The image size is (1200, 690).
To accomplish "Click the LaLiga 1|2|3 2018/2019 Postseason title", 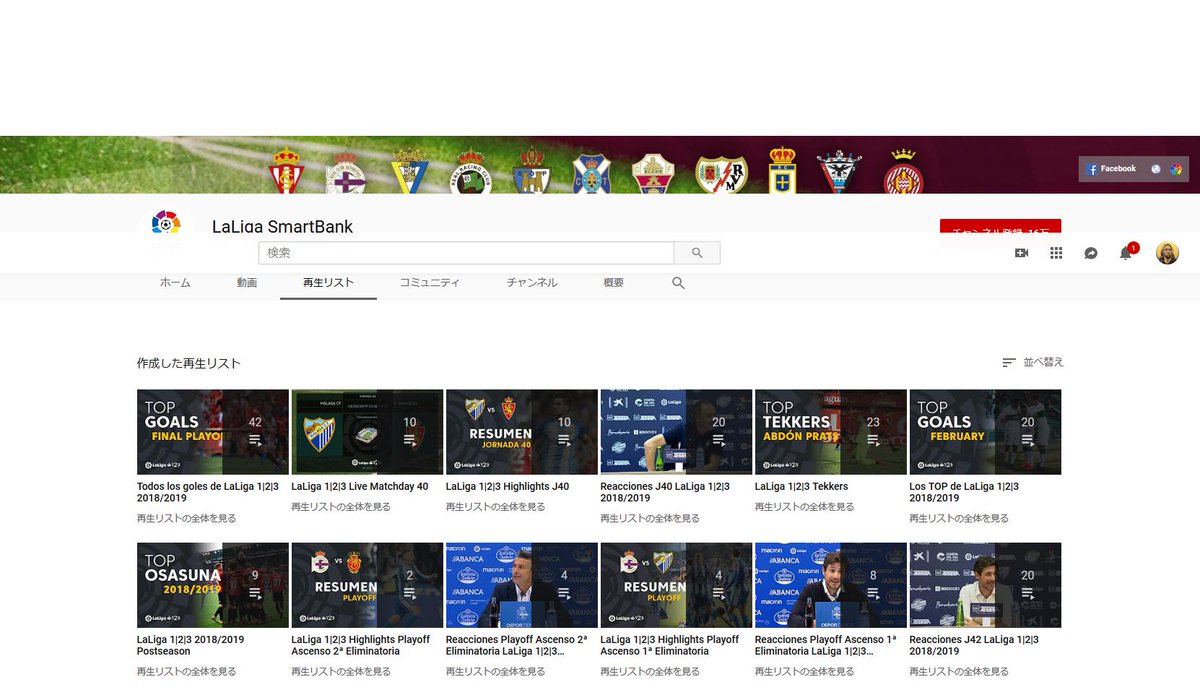I will click(190, 645).
